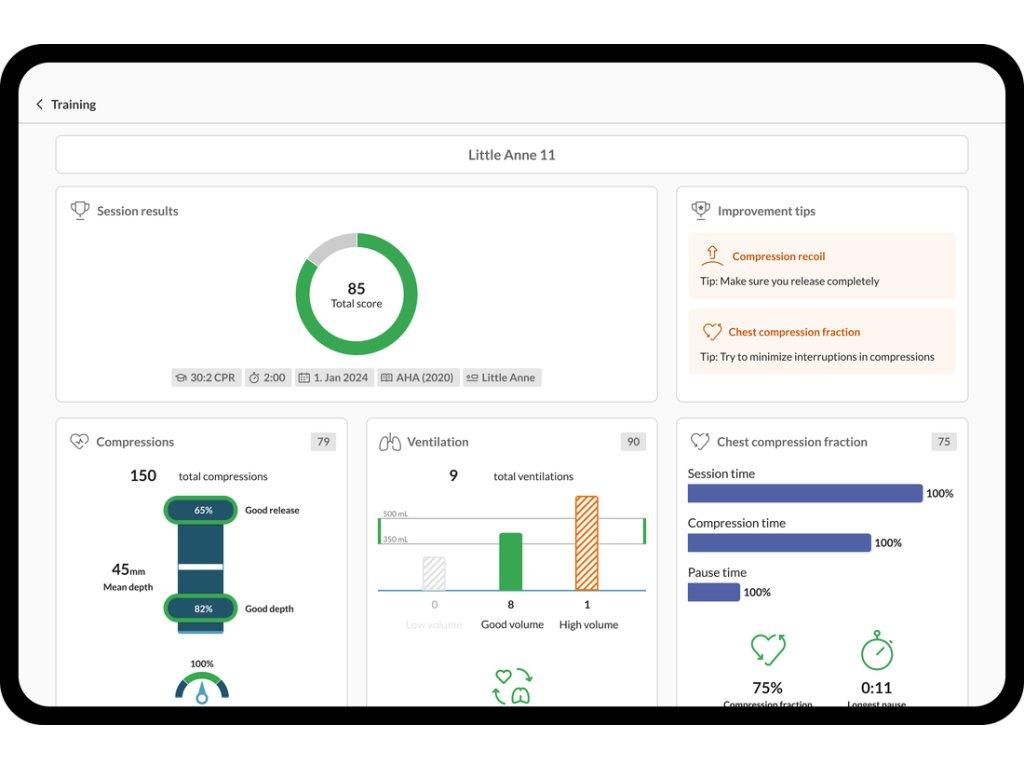This screenshot has width=1024, height=768.
Task: Click the High volume label
Action: (588, 624)
